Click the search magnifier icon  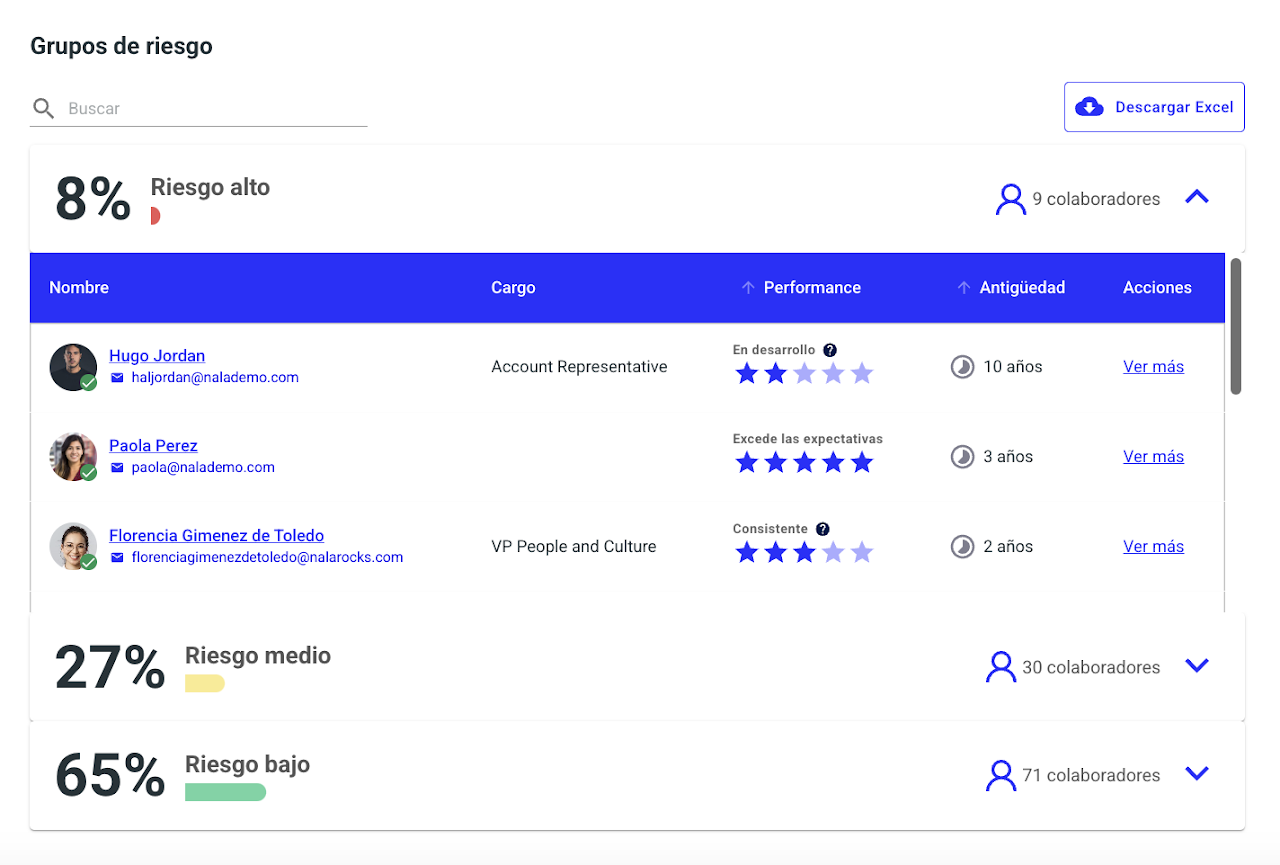[43, 108]
